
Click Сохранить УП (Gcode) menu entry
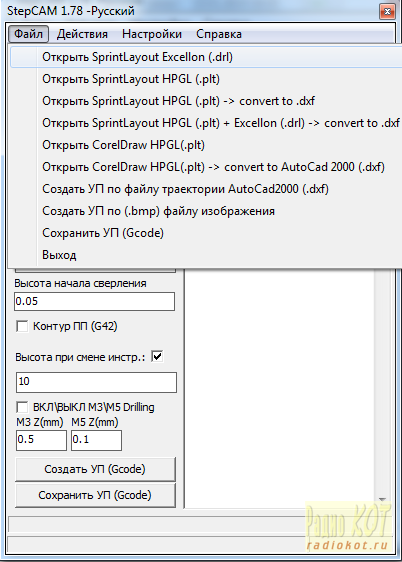point(206,233)
